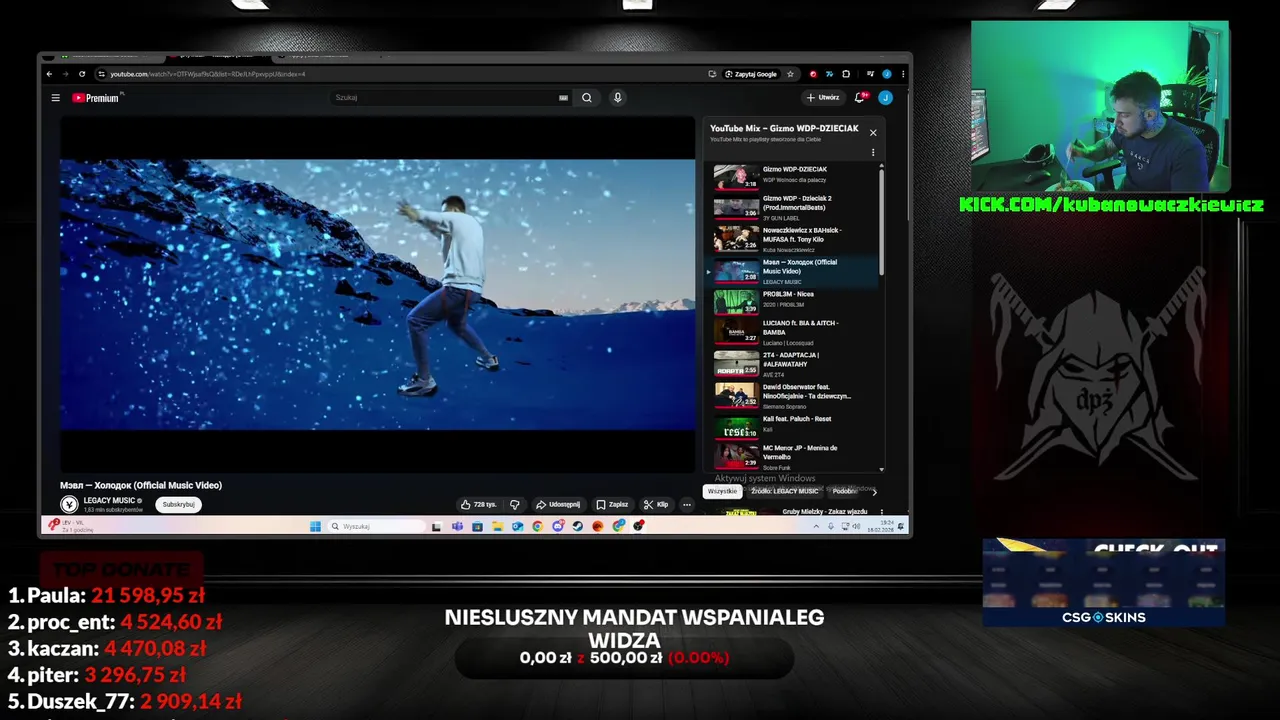Open Steam from the taskbar

[578, 526]
